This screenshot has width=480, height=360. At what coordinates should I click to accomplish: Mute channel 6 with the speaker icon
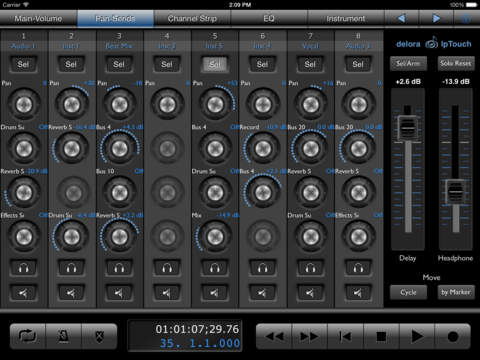(263, 293)
